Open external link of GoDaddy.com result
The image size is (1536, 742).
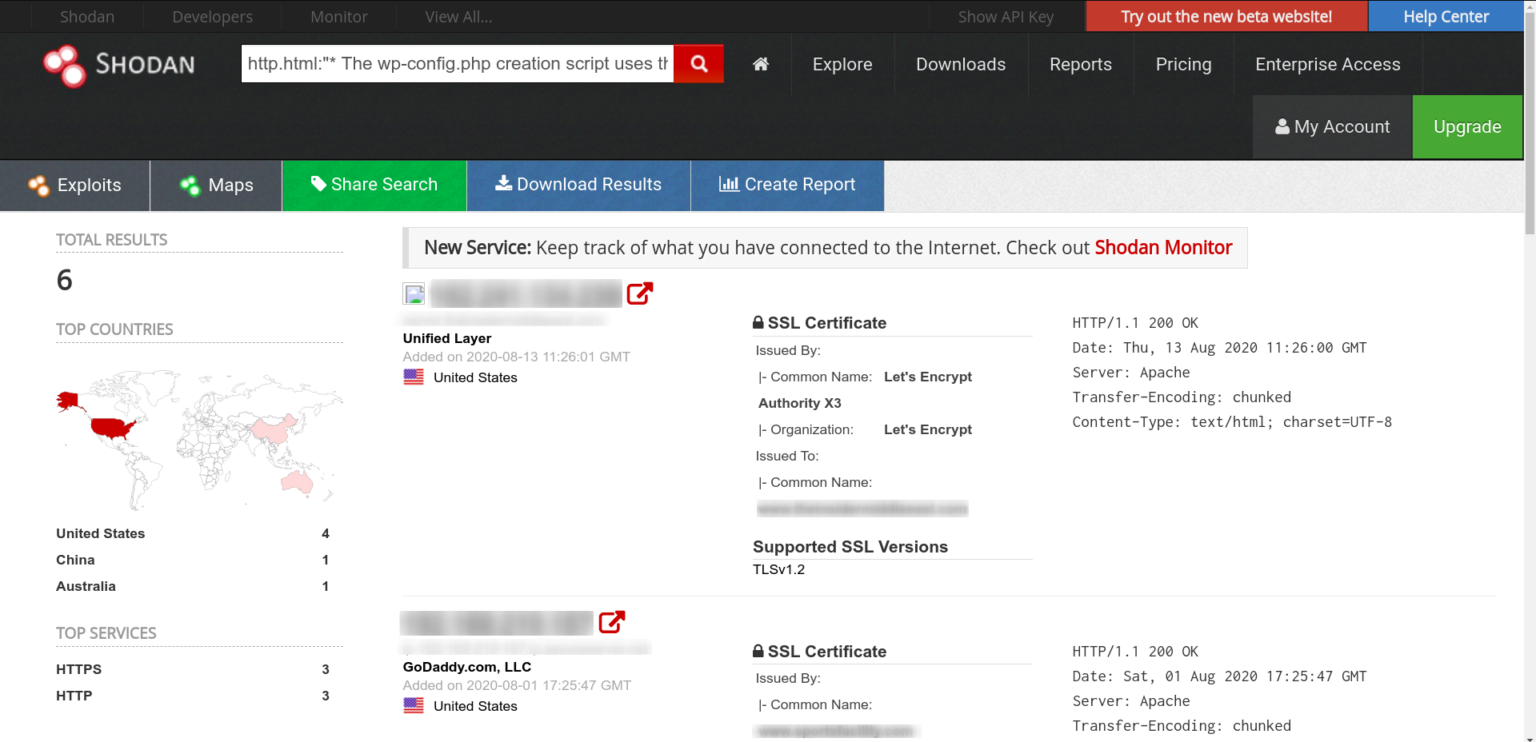tap(612, 622)
